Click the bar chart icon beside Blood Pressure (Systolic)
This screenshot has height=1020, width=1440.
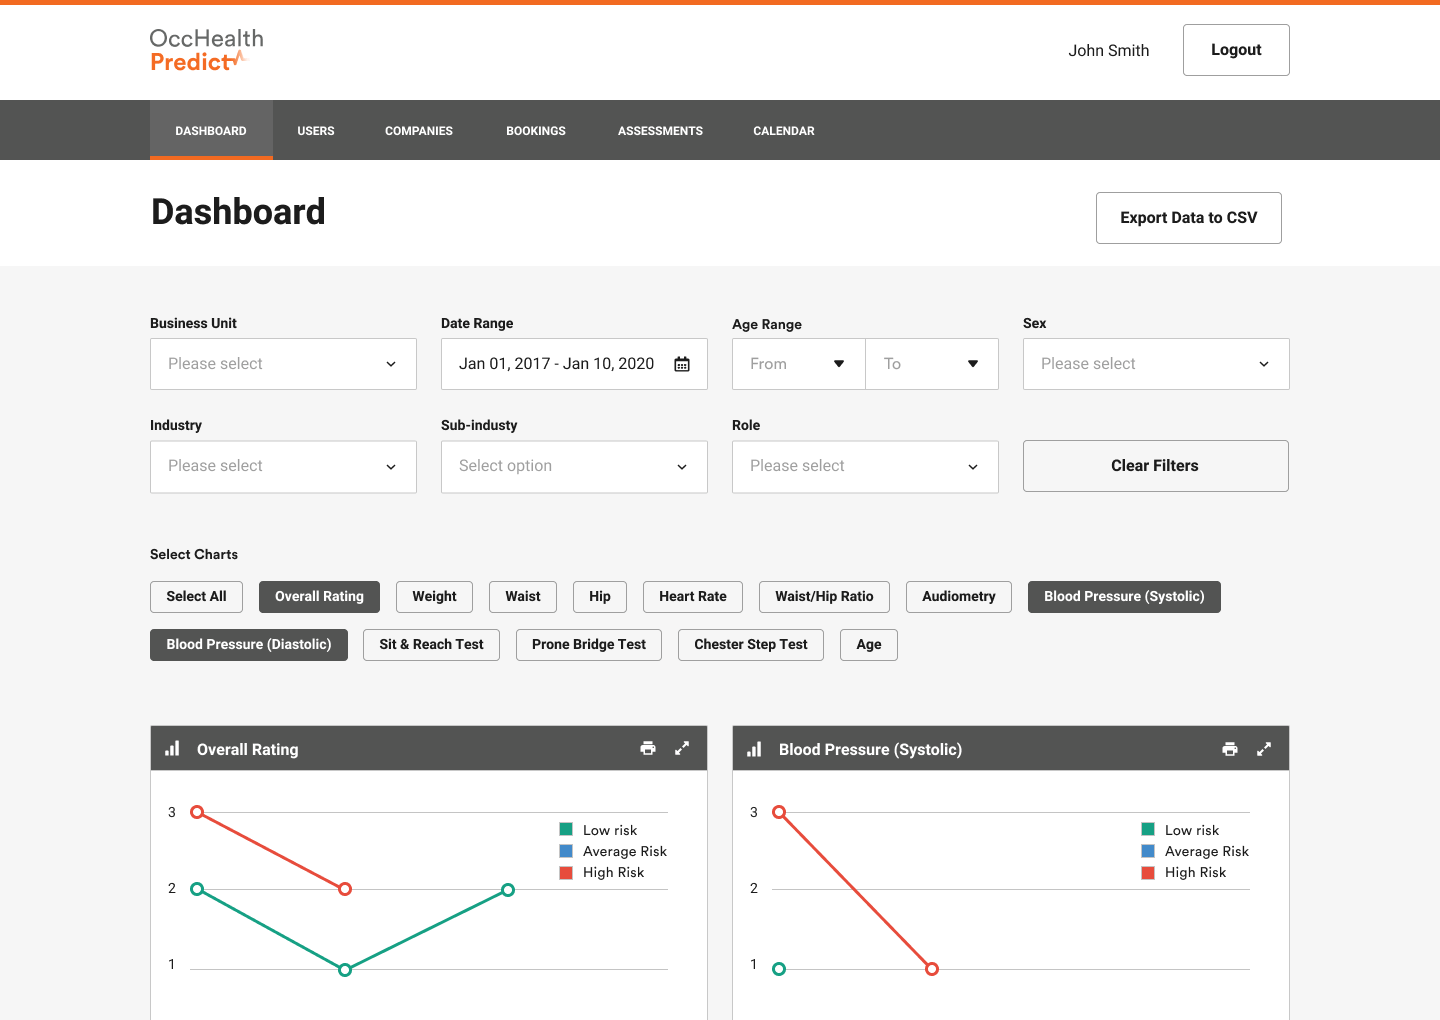(754, 748)
